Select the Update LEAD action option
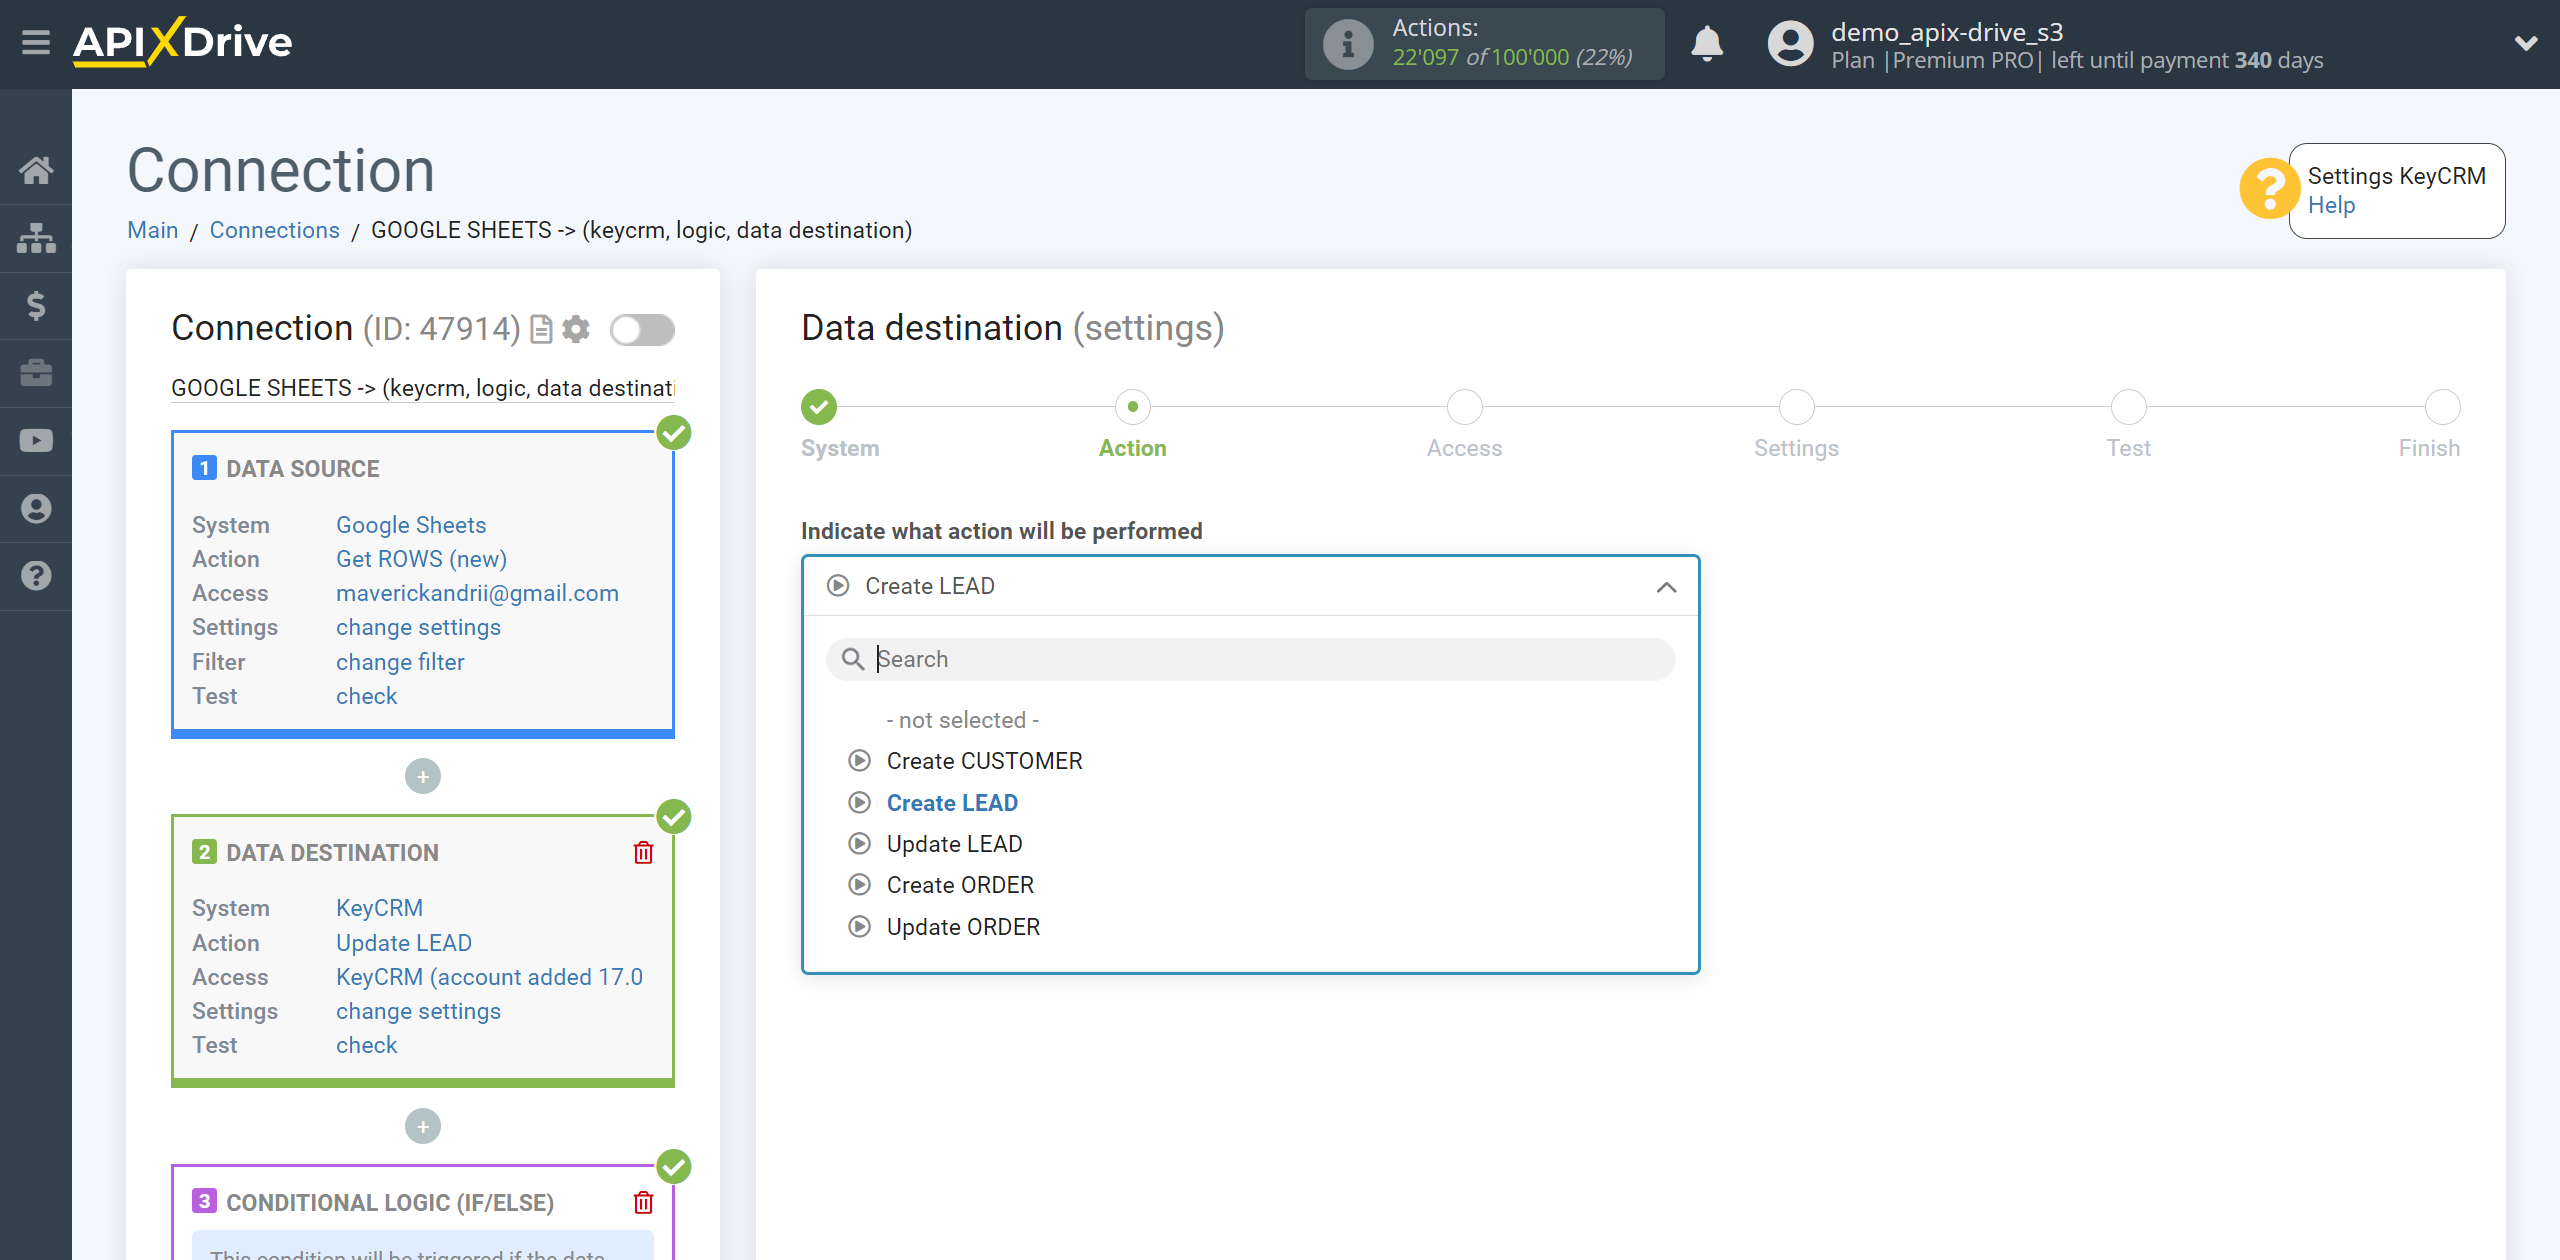 [953, 844]
